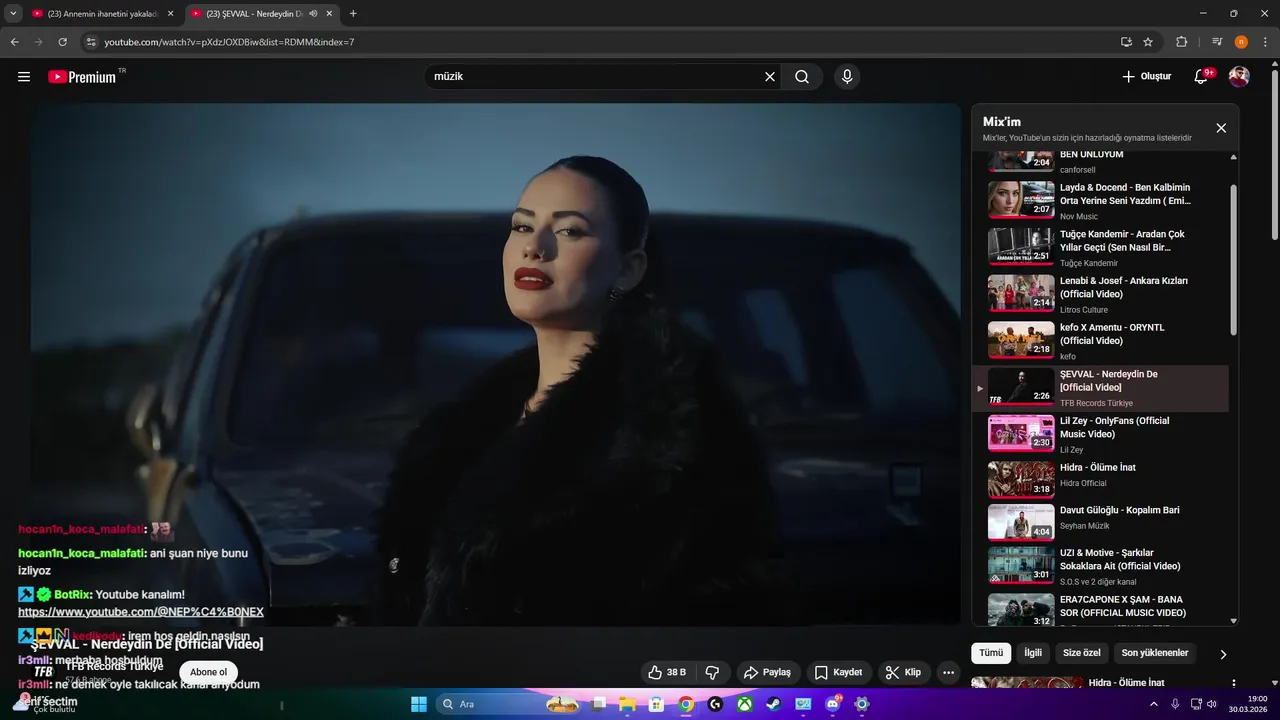Open volume control in system tray
This screenshot has width=1280, height=720.
coord(1211,704)
